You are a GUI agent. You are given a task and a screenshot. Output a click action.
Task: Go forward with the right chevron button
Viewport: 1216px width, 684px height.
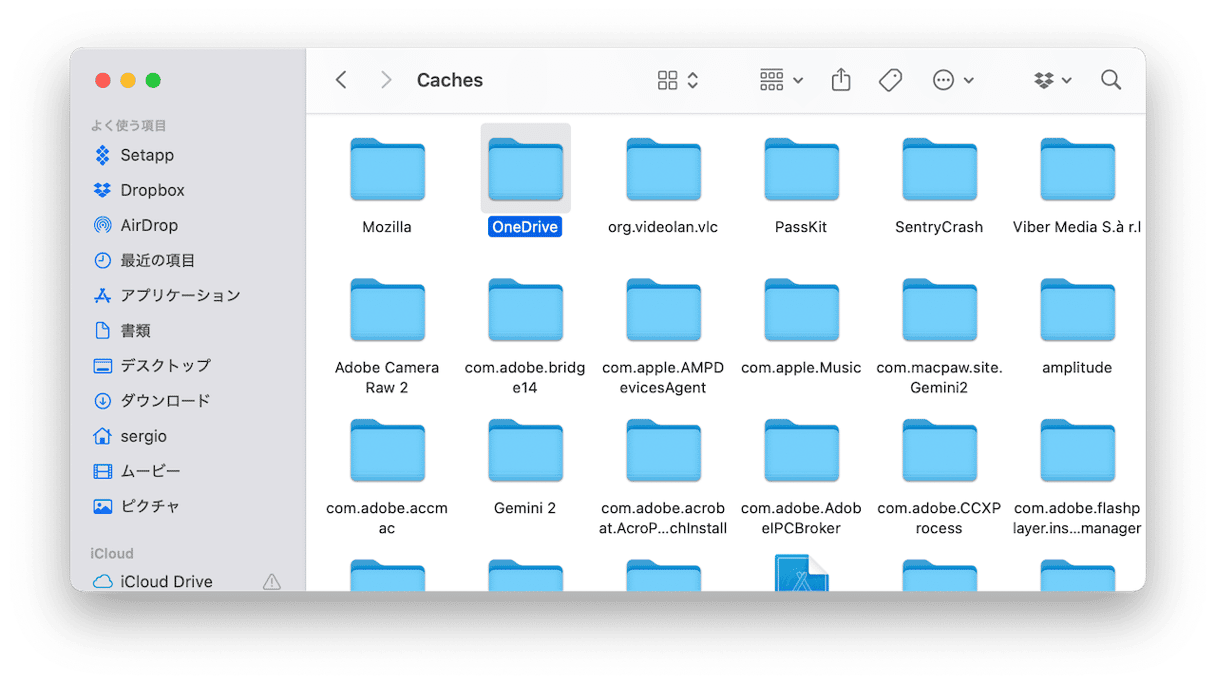point(386,80)
